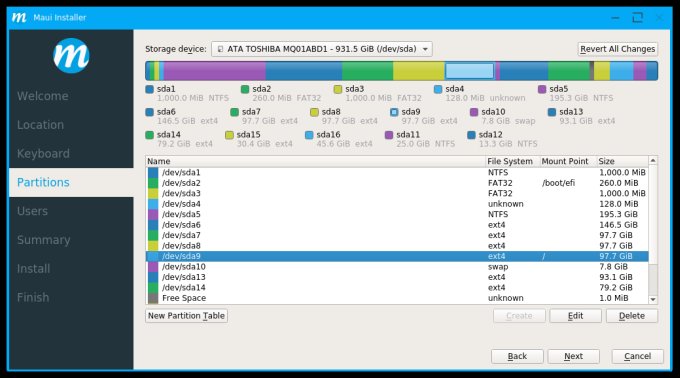Select /dev/sda8 row in partition list

pyautogui.click(x=397, y=245)
